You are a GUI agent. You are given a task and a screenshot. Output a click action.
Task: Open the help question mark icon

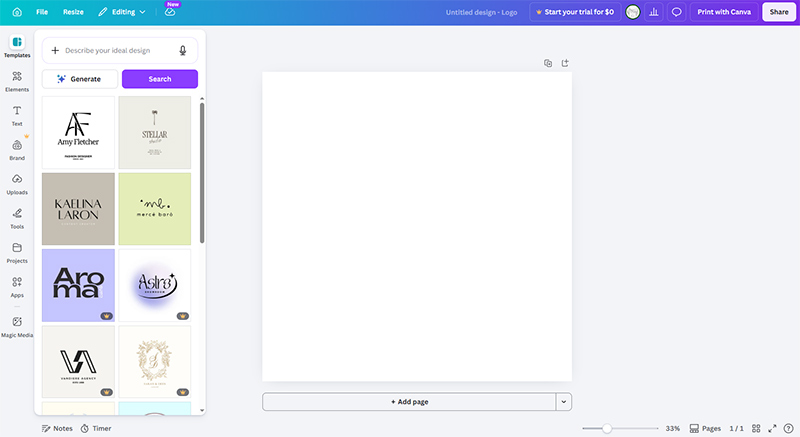(x=788, y=428)
